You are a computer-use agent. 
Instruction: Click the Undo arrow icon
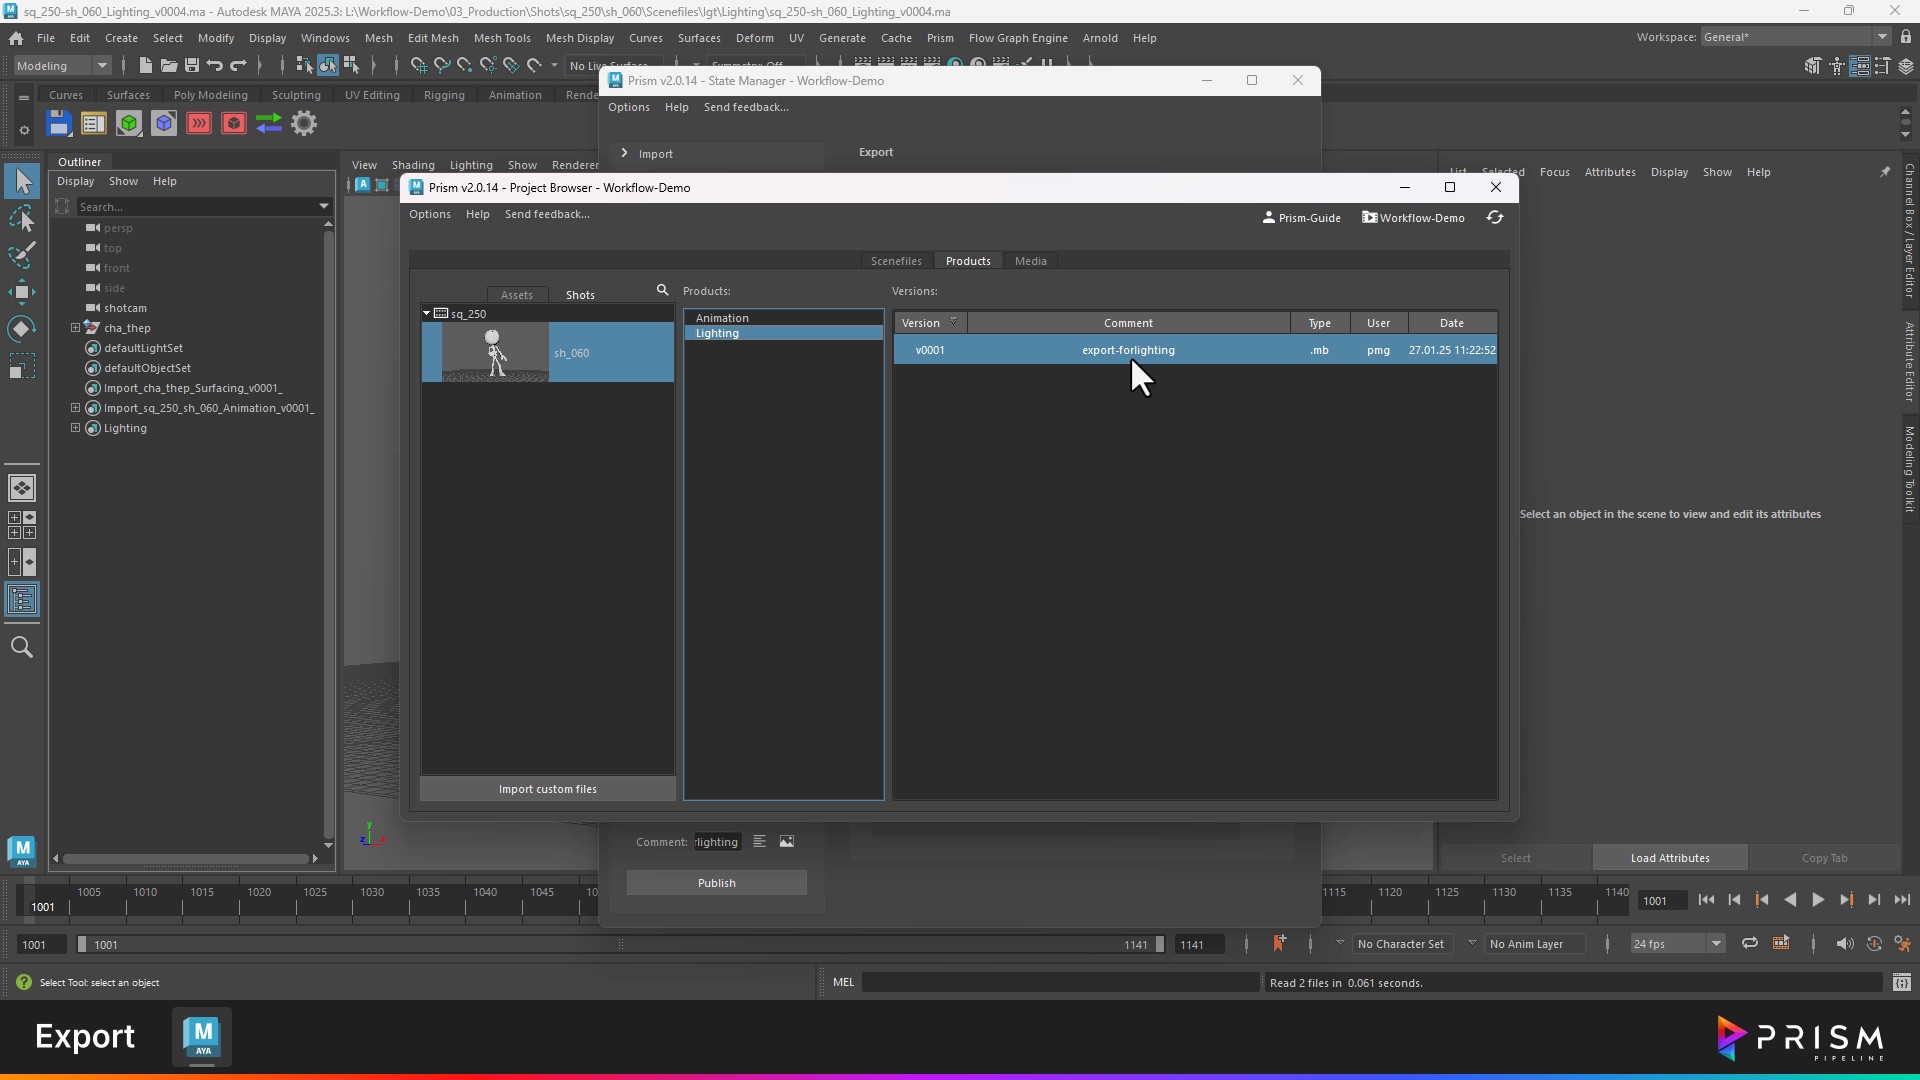215,65
